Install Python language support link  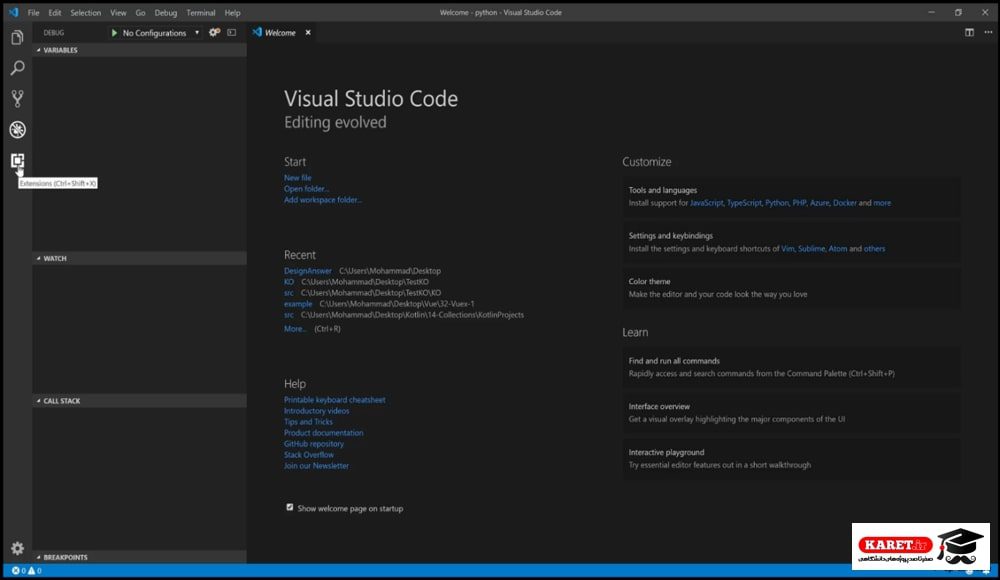tap(777, 203)
